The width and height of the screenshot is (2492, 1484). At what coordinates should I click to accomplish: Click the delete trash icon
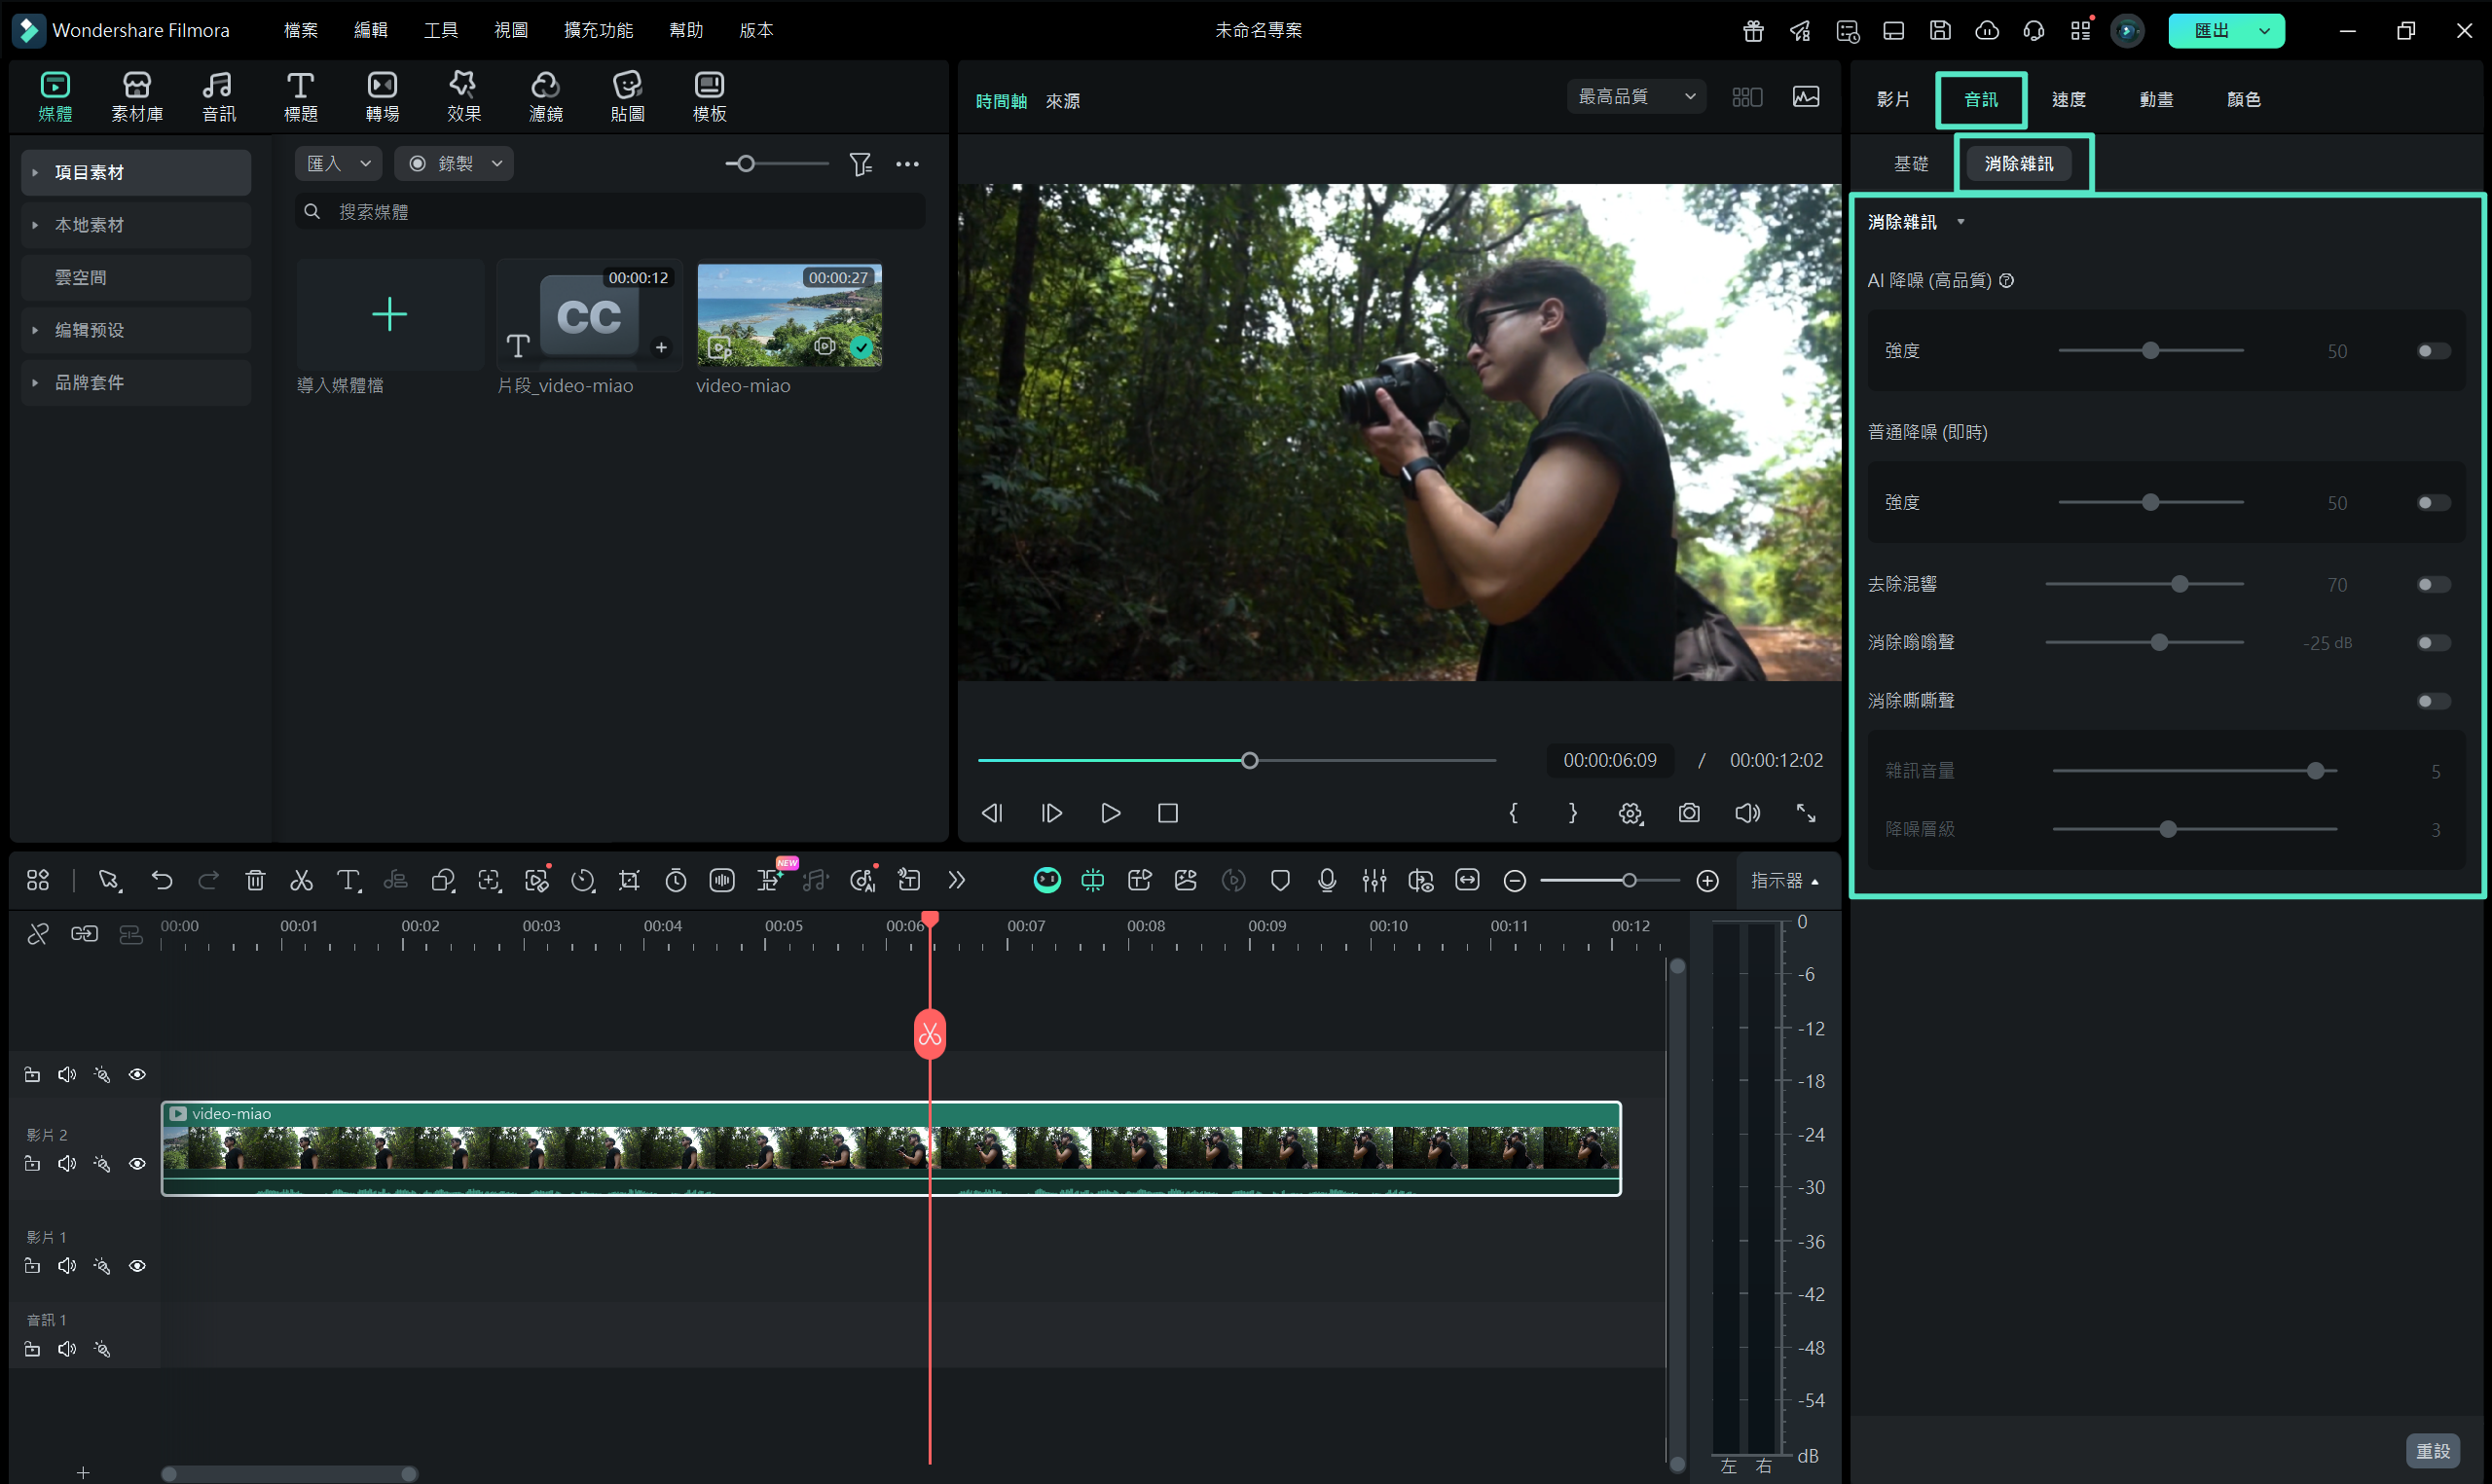(255, 880)
